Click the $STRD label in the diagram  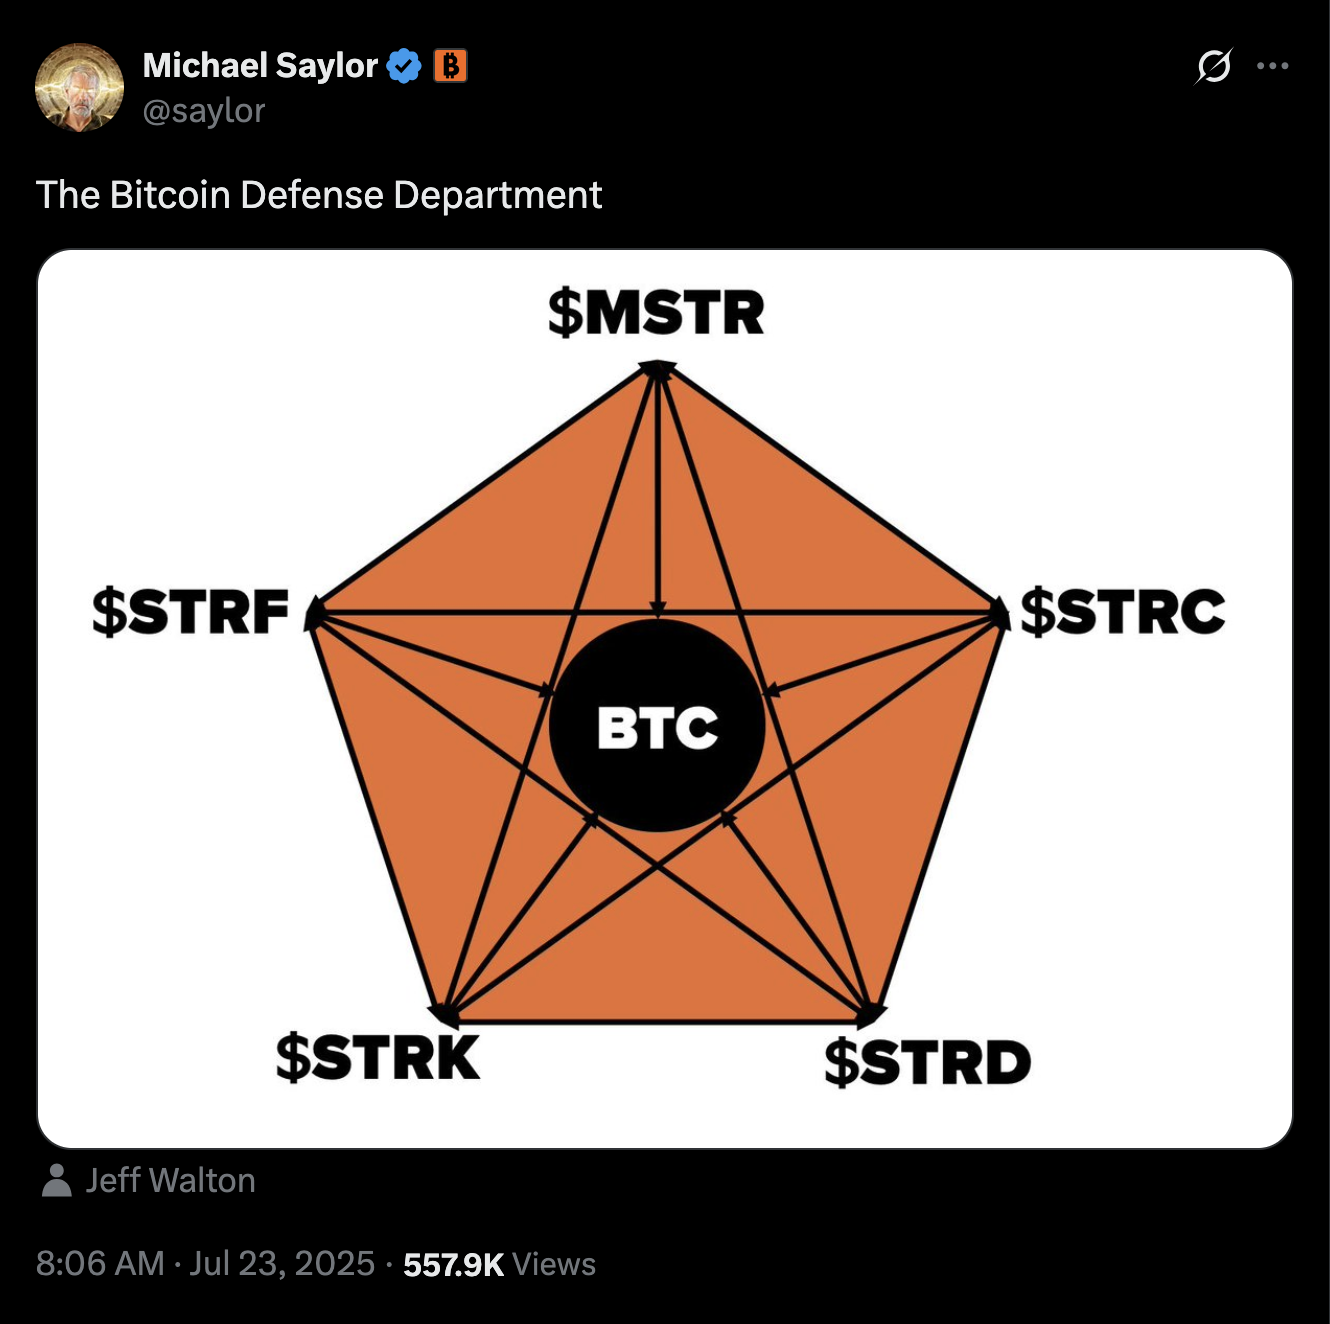click(927, 1062)
